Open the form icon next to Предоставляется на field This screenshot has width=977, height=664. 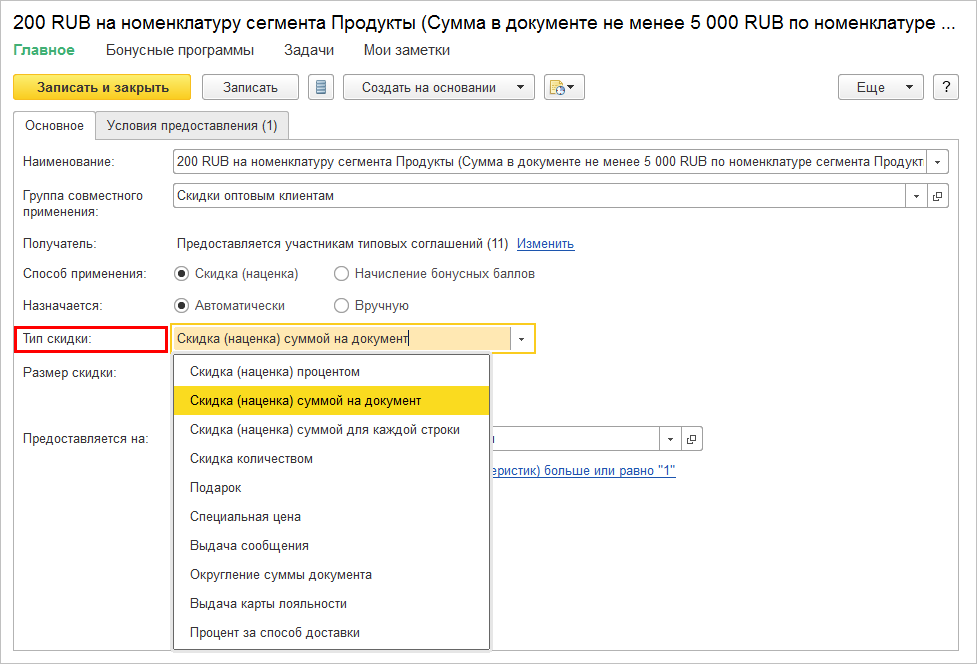(691, 439)
